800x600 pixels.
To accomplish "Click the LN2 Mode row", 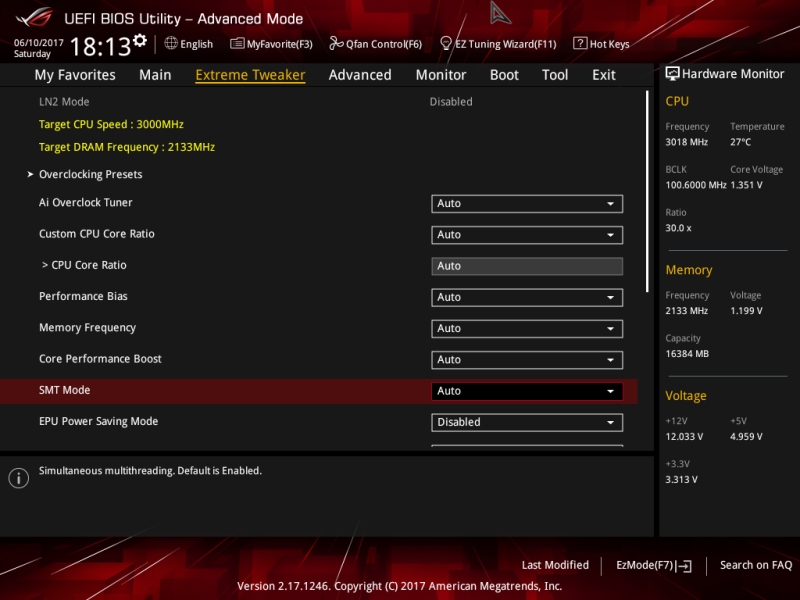I will [x=318, y=102].
